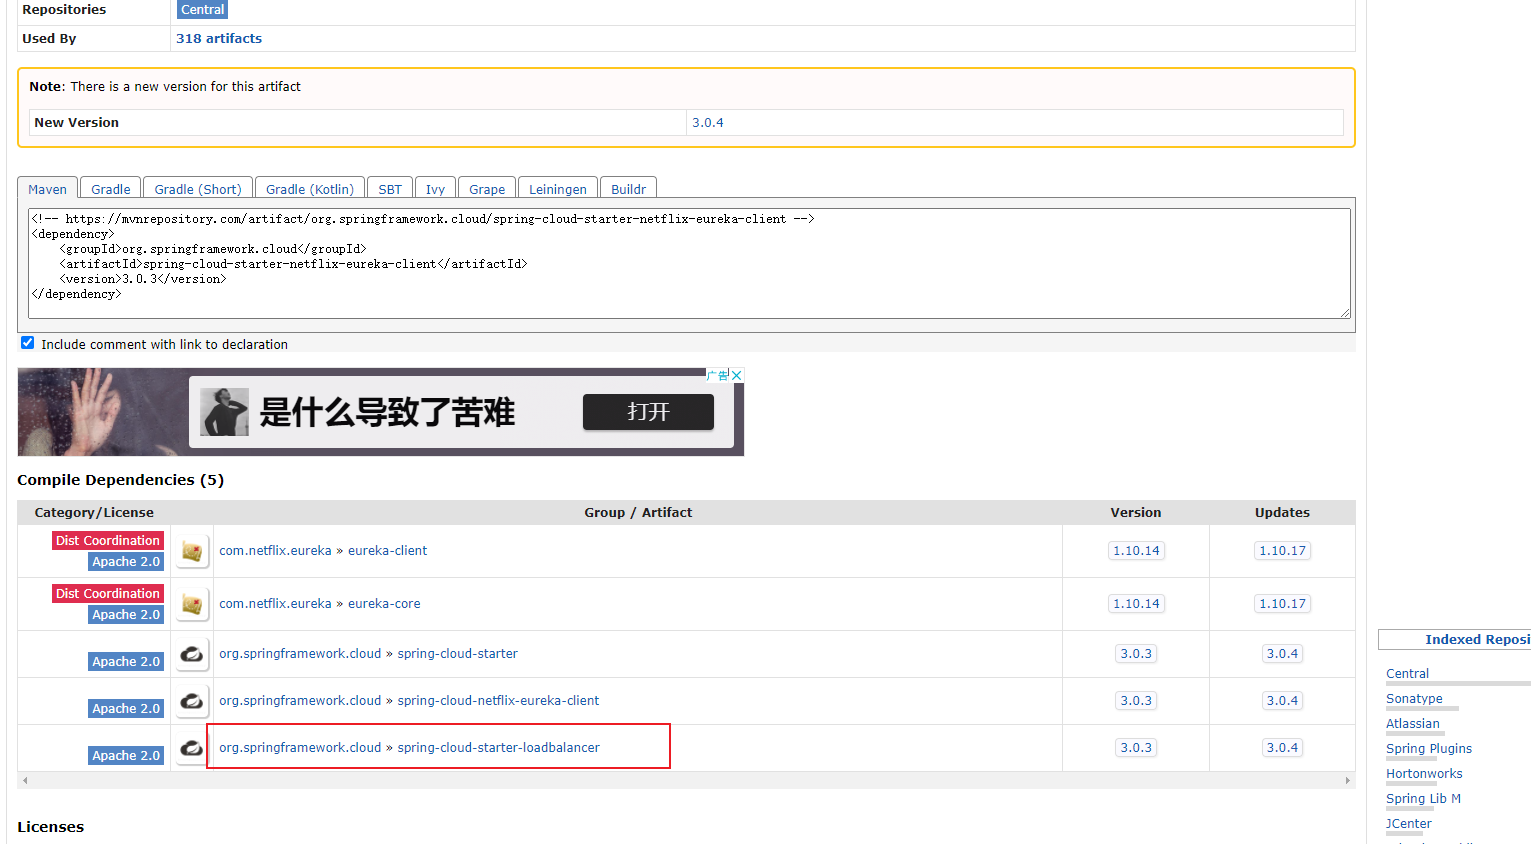Screen dimensions: 1531x844
Task: Click update 3.0.4 in the spring-cloud-starter row
Action: pyautogui.click(x=1283, y=654)
